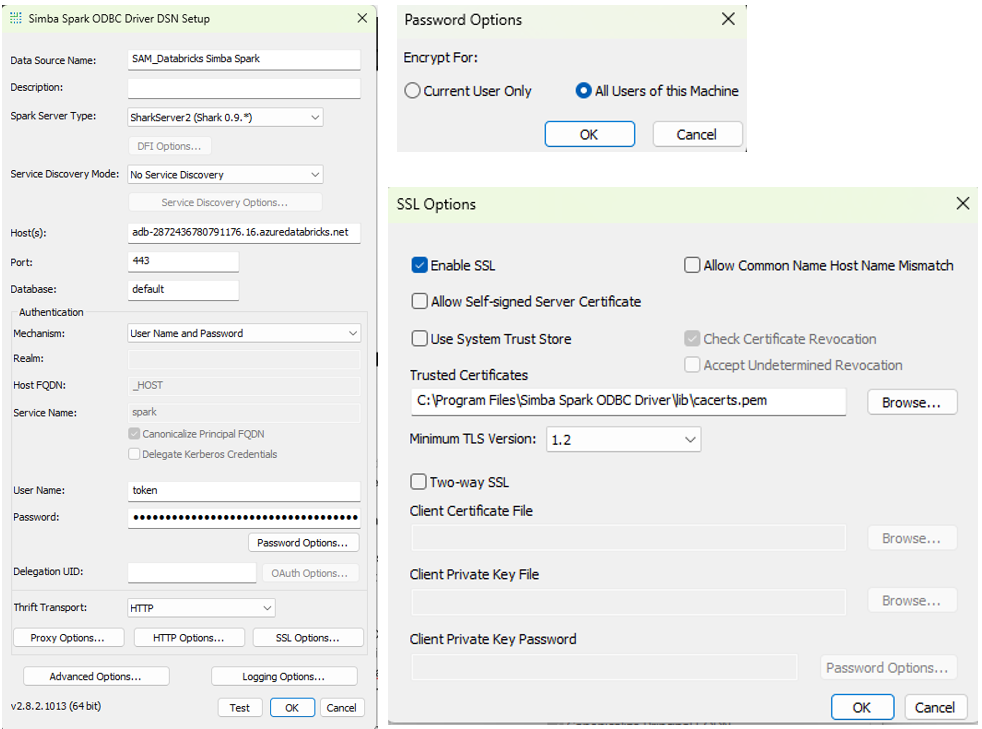Open Password Options in DSN Setup window

pos(304,542)
